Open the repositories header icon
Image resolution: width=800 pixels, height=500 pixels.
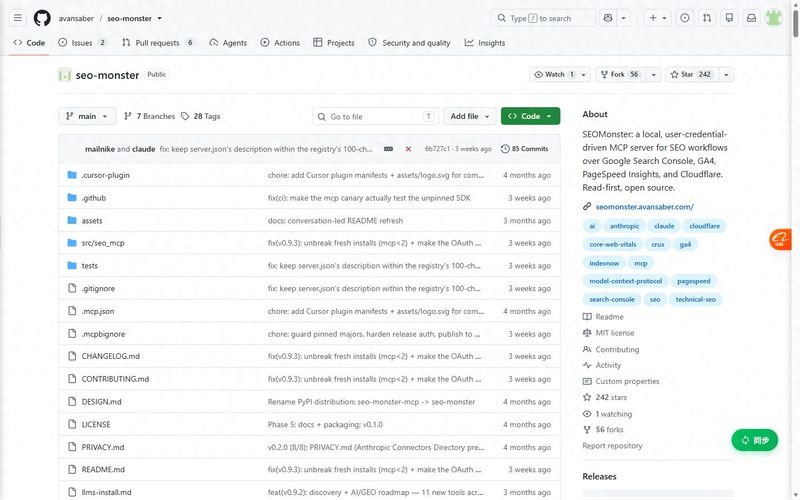click(x=729, y=18)
